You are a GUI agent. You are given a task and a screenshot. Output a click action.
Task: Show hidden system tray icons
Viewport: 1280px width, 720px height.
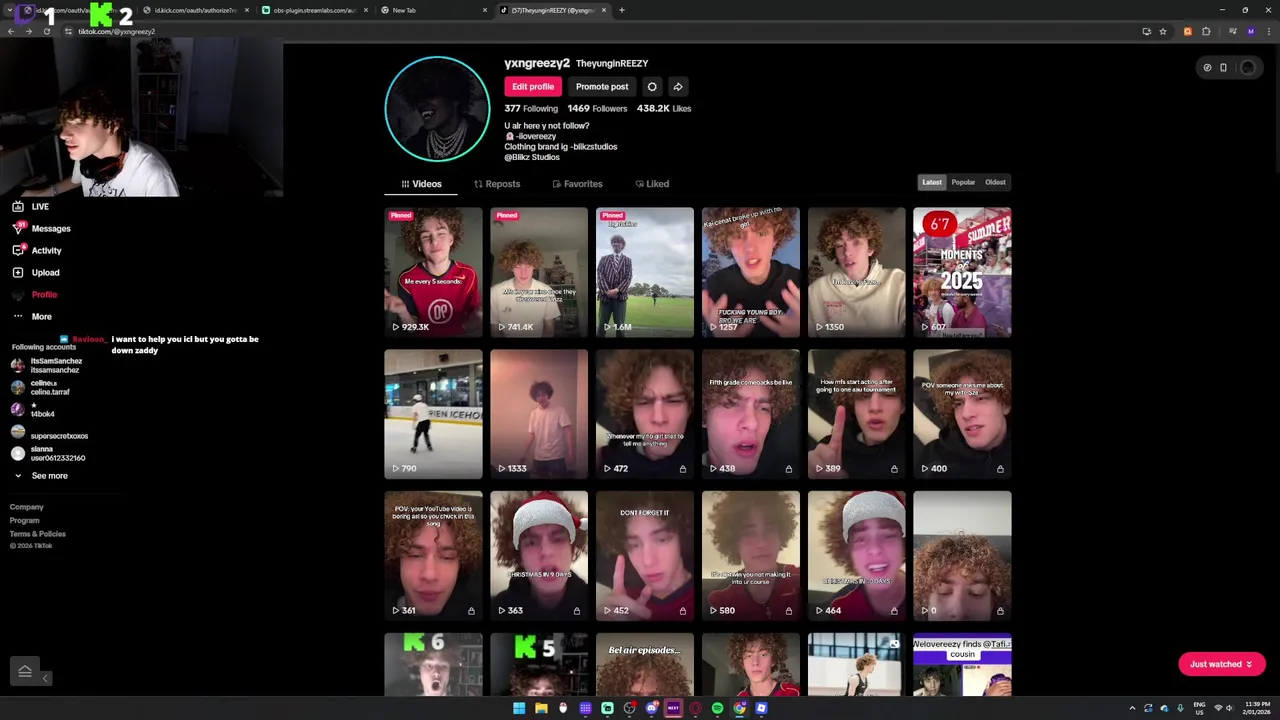(1132, 708)
